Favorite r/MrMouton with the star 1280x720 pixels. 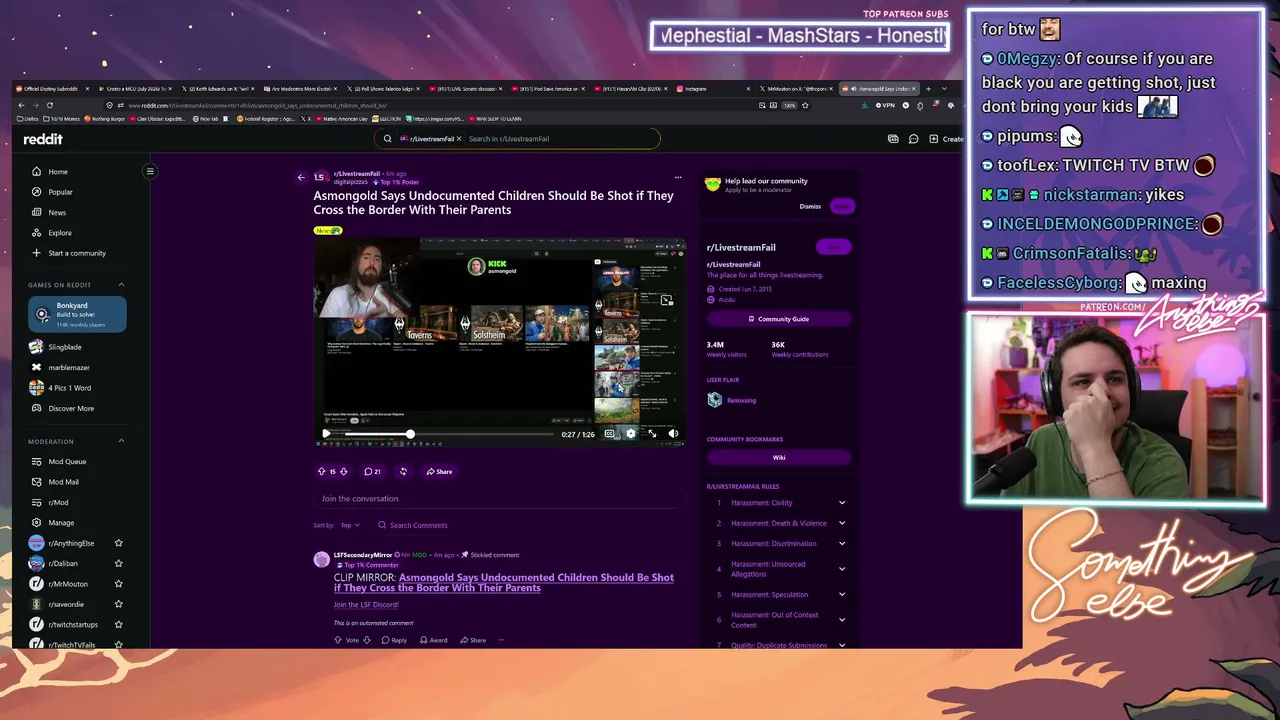[x=118, y=584]
